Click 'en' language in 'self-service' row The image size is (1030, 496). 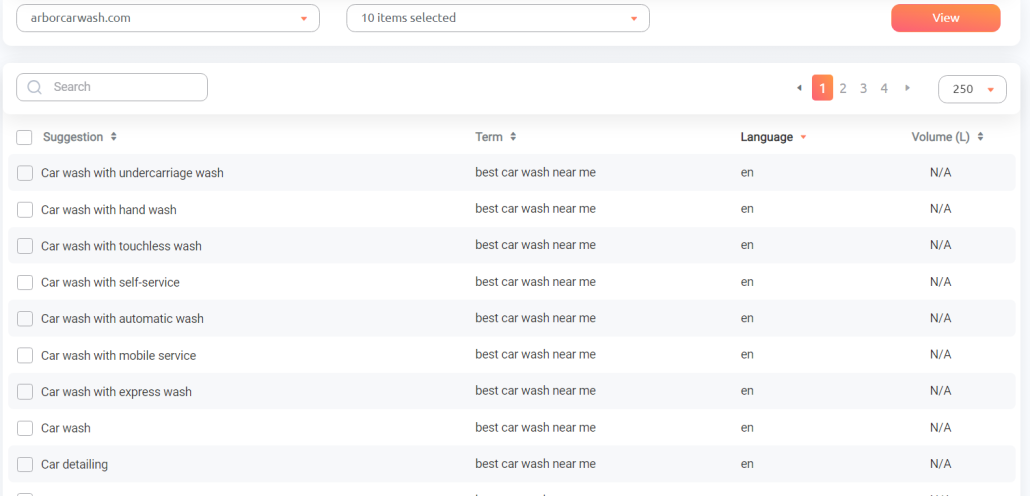(747, 282)
